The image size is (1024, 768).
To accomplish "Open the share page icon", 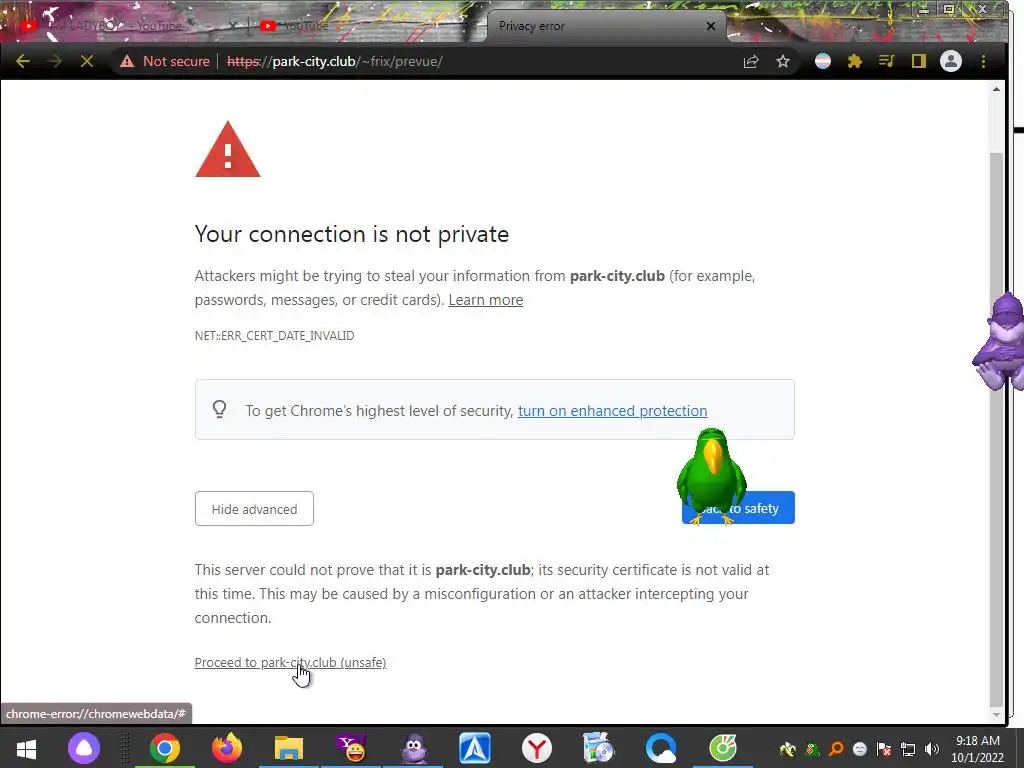I will pos(751,61).
